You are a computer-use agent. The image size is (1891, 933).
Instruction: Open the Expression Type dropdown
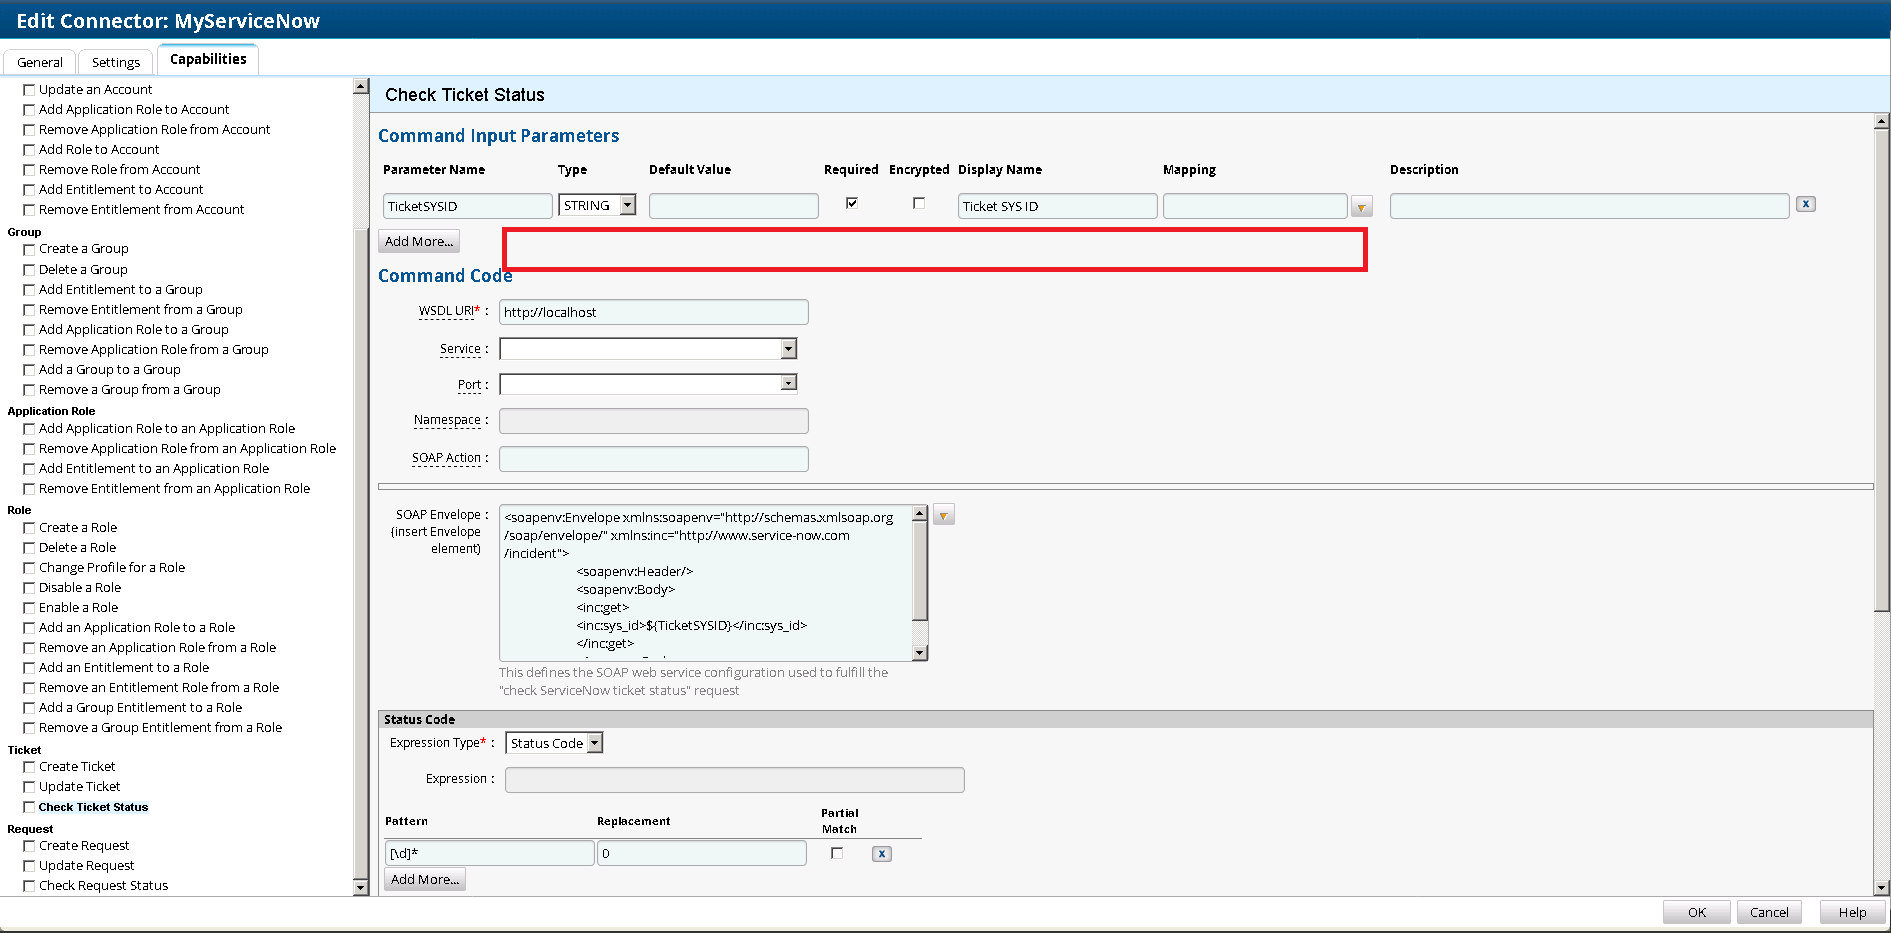[594, 743]
